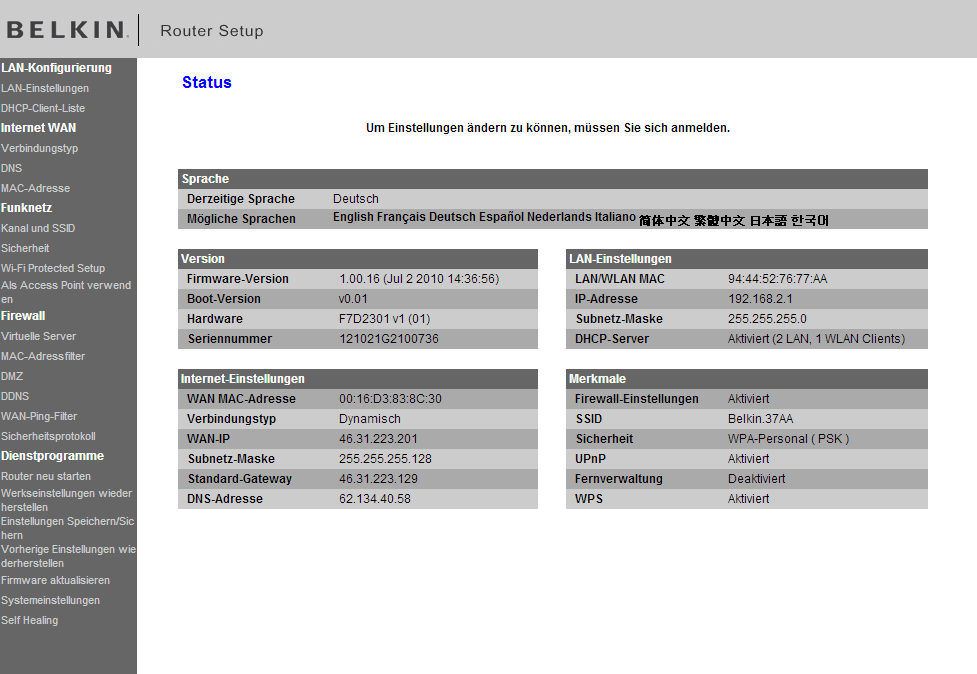Click the Firewall-Einstellungen value Aktiviert
977x674 pixels.
[x=748, y=399]
